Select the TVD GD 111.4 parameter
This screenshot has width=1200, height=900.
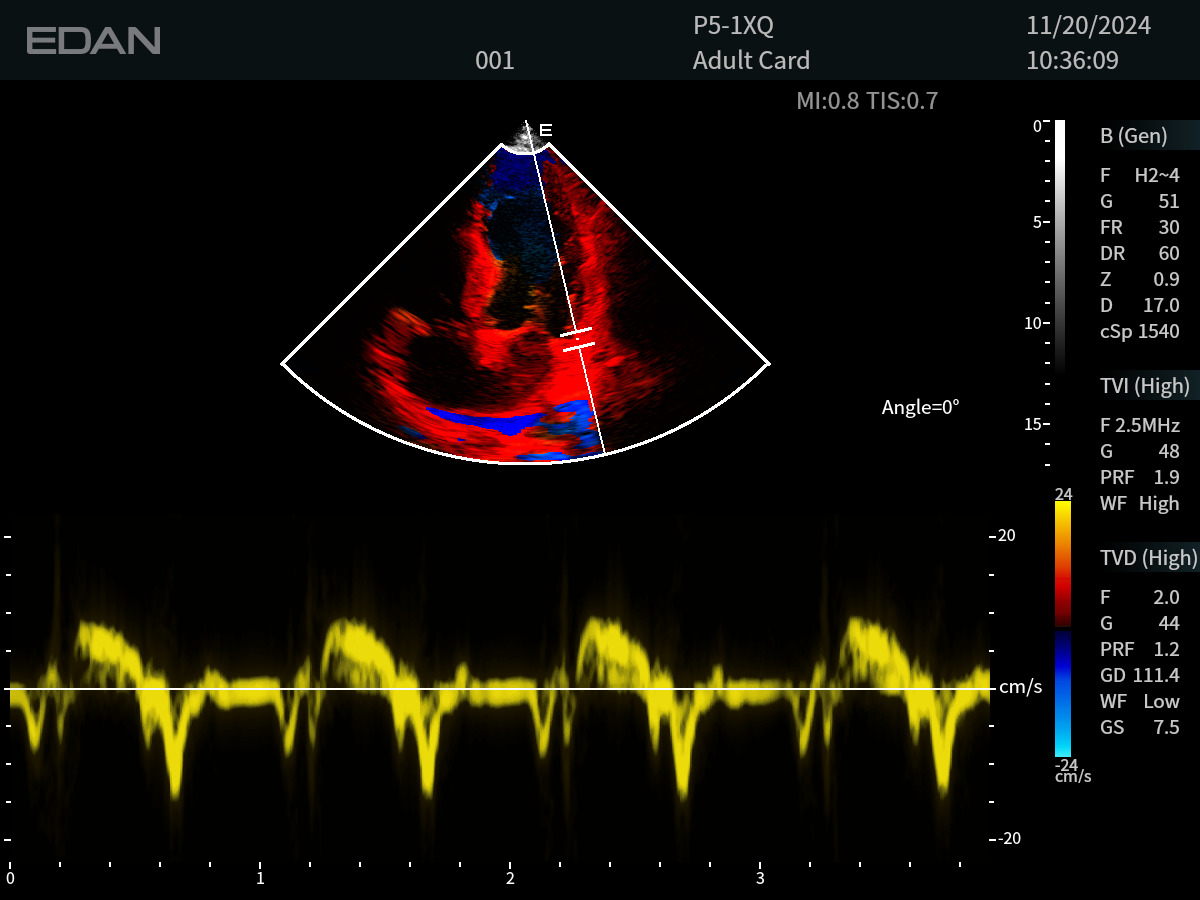(1140, 675)
